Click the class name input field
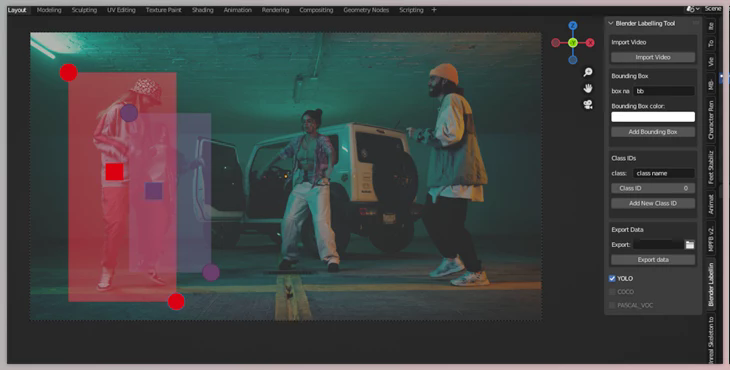The height and width of the screenshot is (370, 730). pos(663,173)
